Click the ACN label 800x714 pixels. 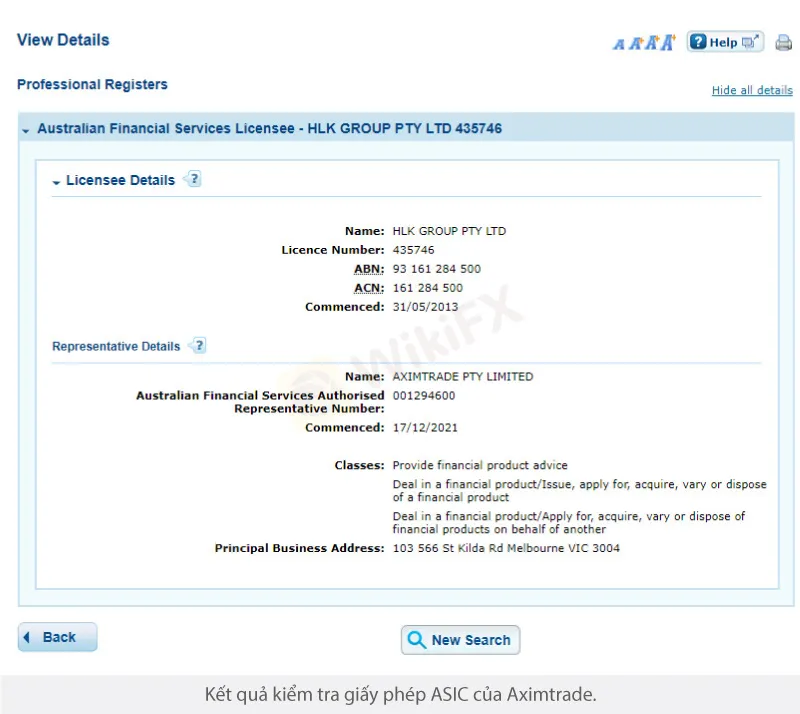369,288
